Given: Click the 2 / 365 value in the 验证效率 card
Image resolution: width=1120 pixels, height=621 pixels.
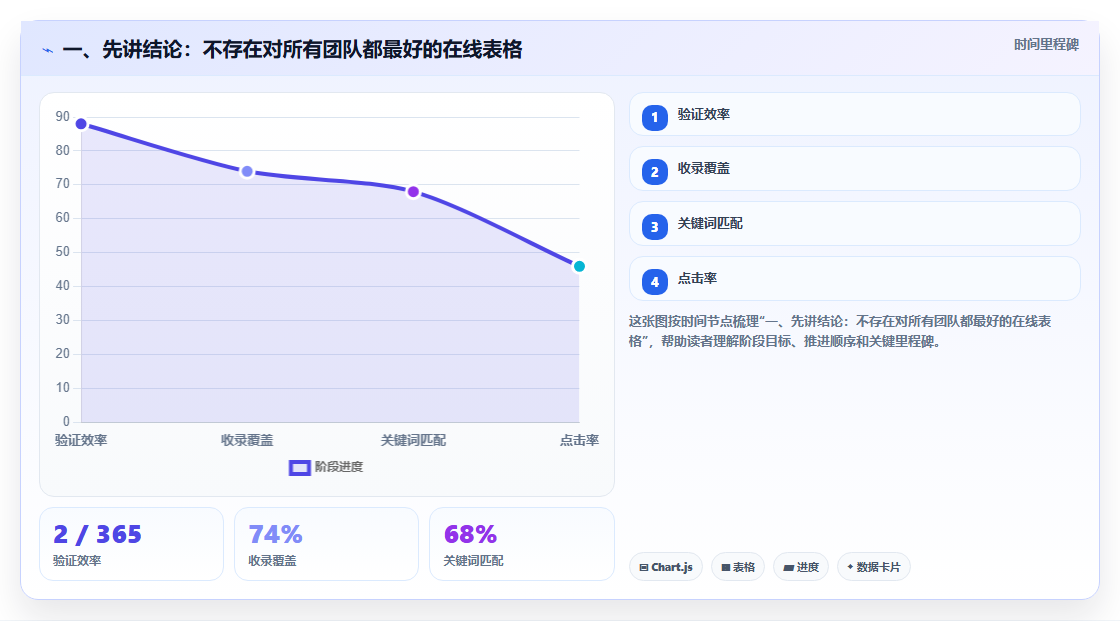Looking at the screenshot, I should (x=97, y=535).
